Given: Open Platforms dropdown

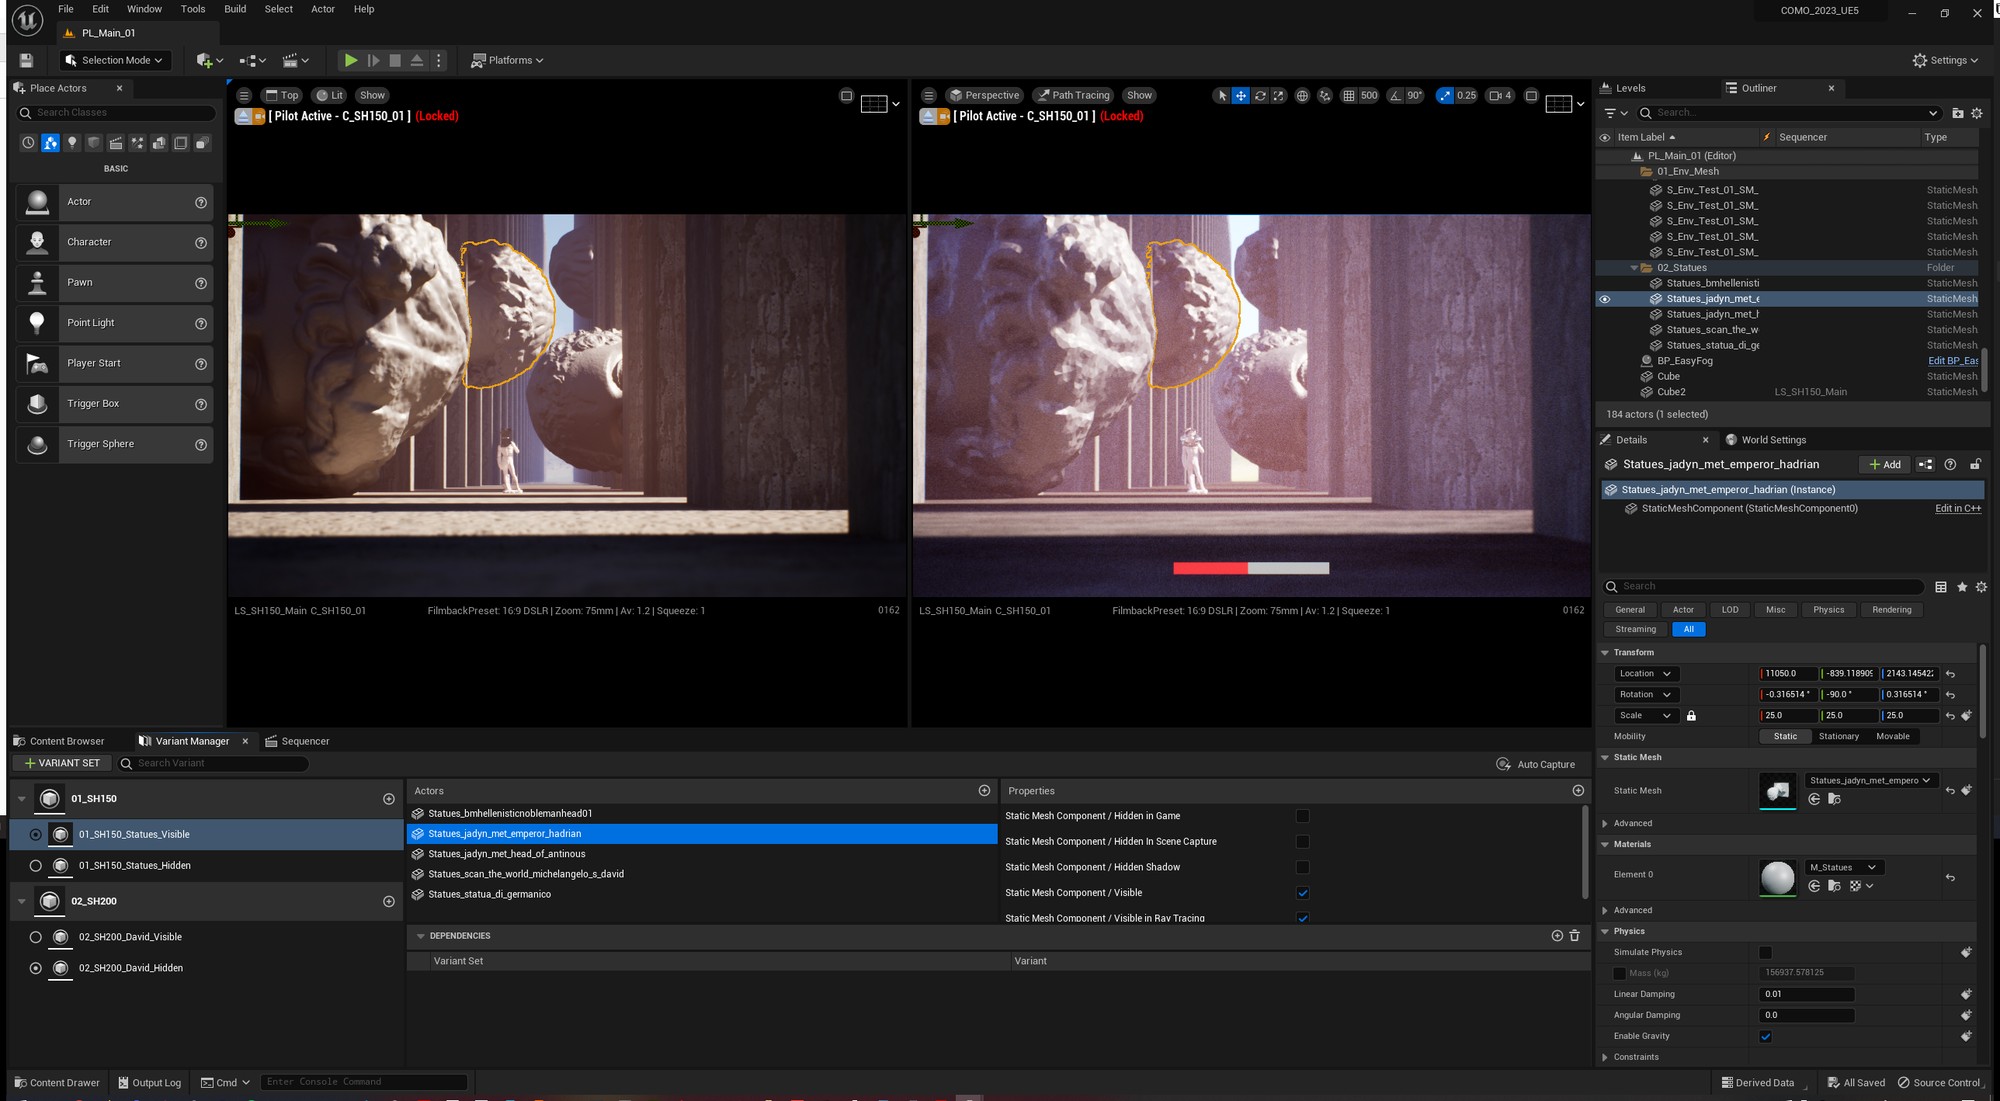Looking at the screenshot, I should point(508,60).
